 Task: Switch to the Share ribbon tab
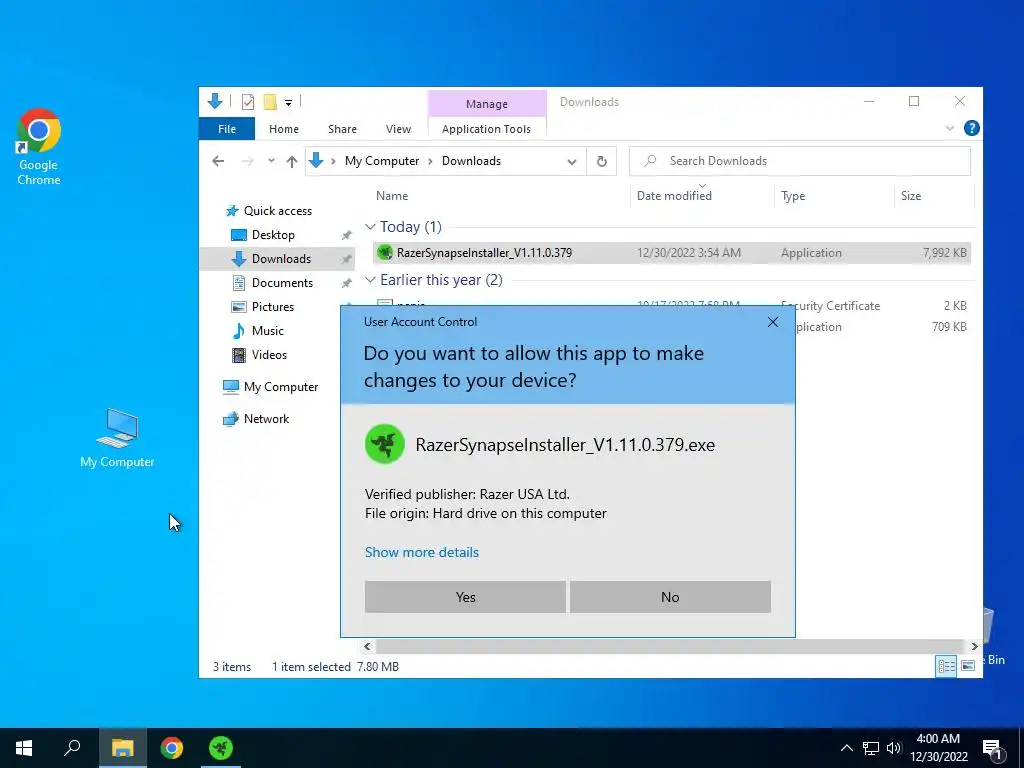[x=342, y=129]
